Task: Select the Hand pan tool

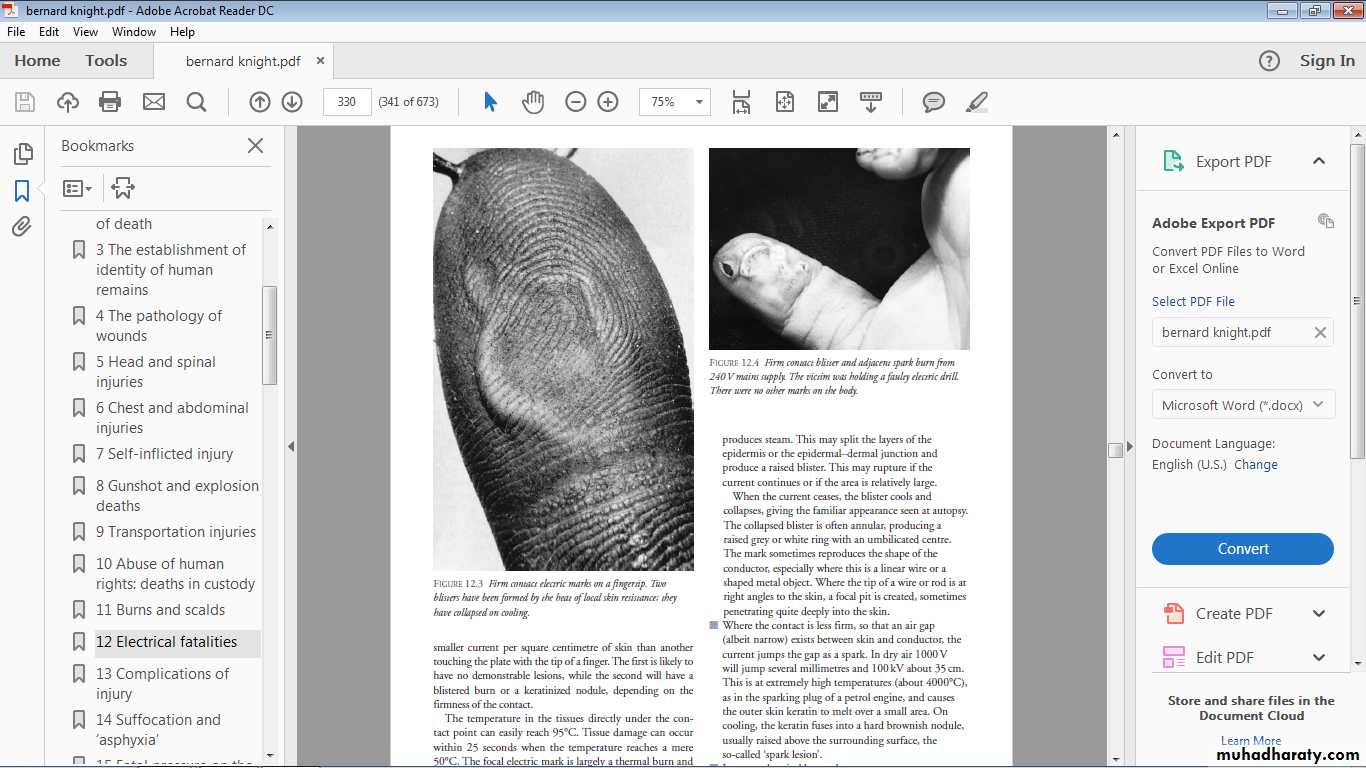Action: point(533,102)
